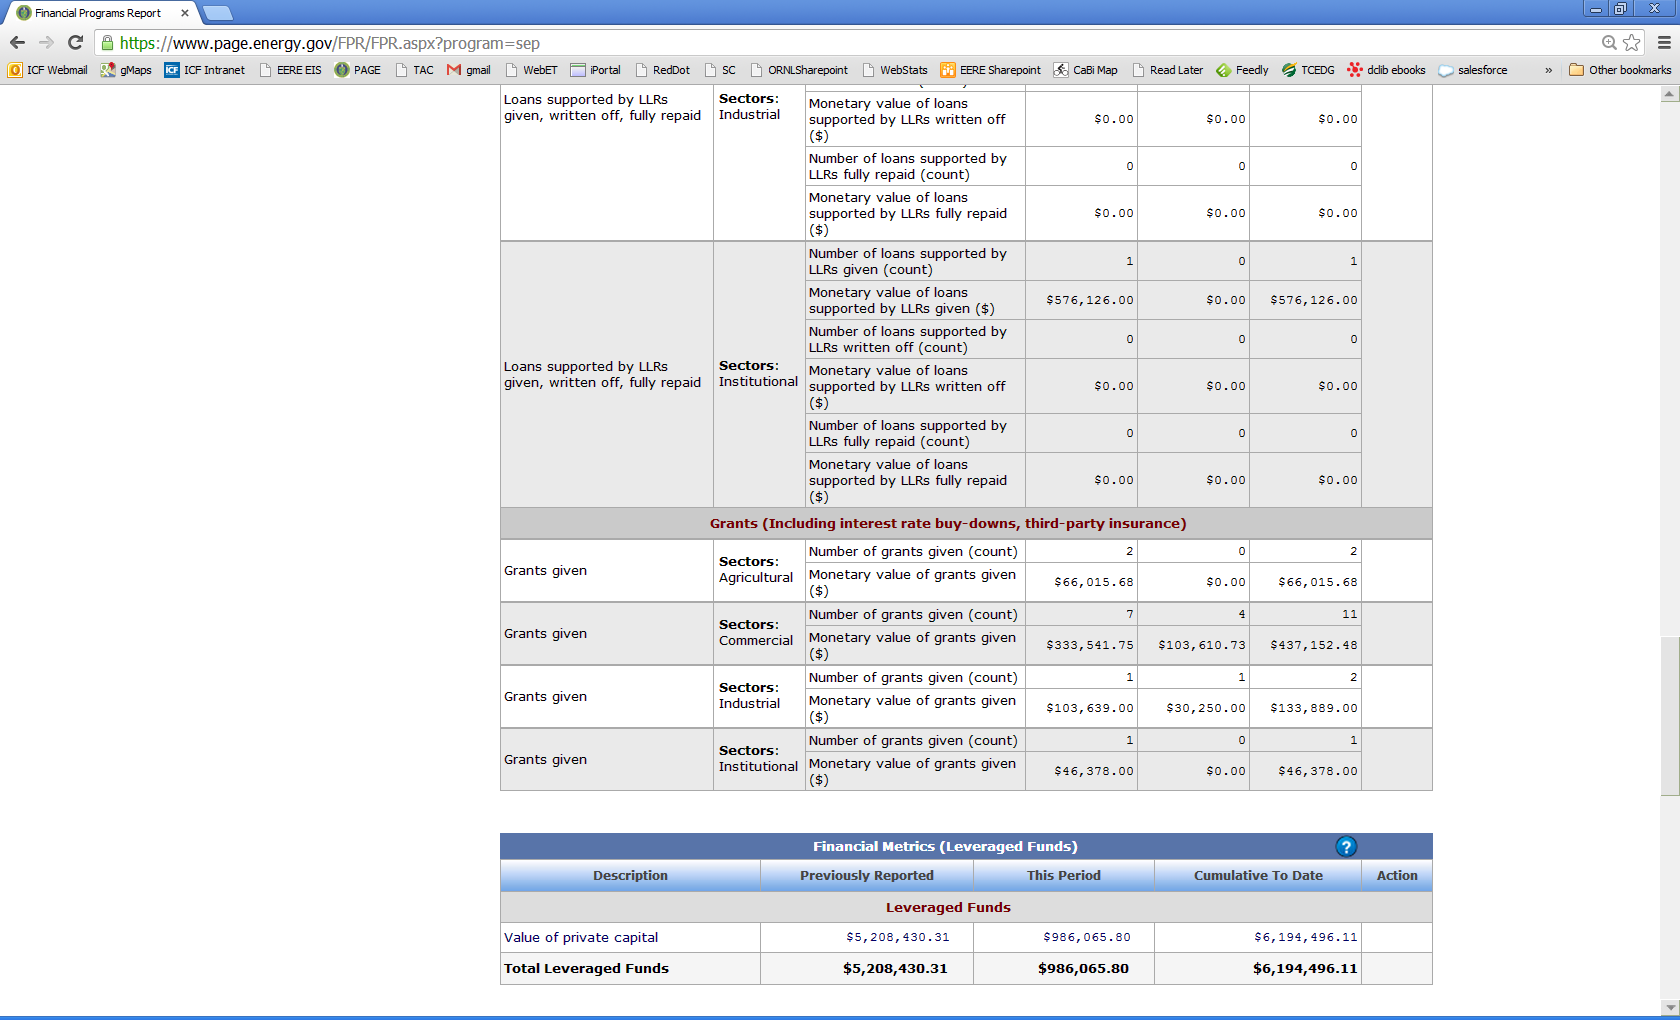Open the Feedly bookmark
Screen dimensions: 1680x1020
point(1242,70)
